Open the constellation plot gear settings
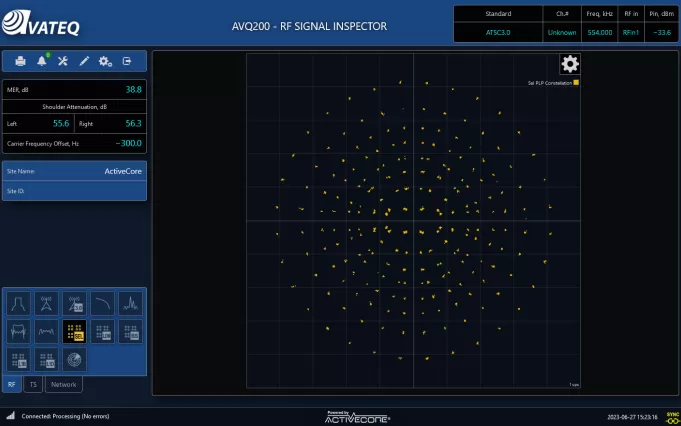 click(x=570, y=65)
